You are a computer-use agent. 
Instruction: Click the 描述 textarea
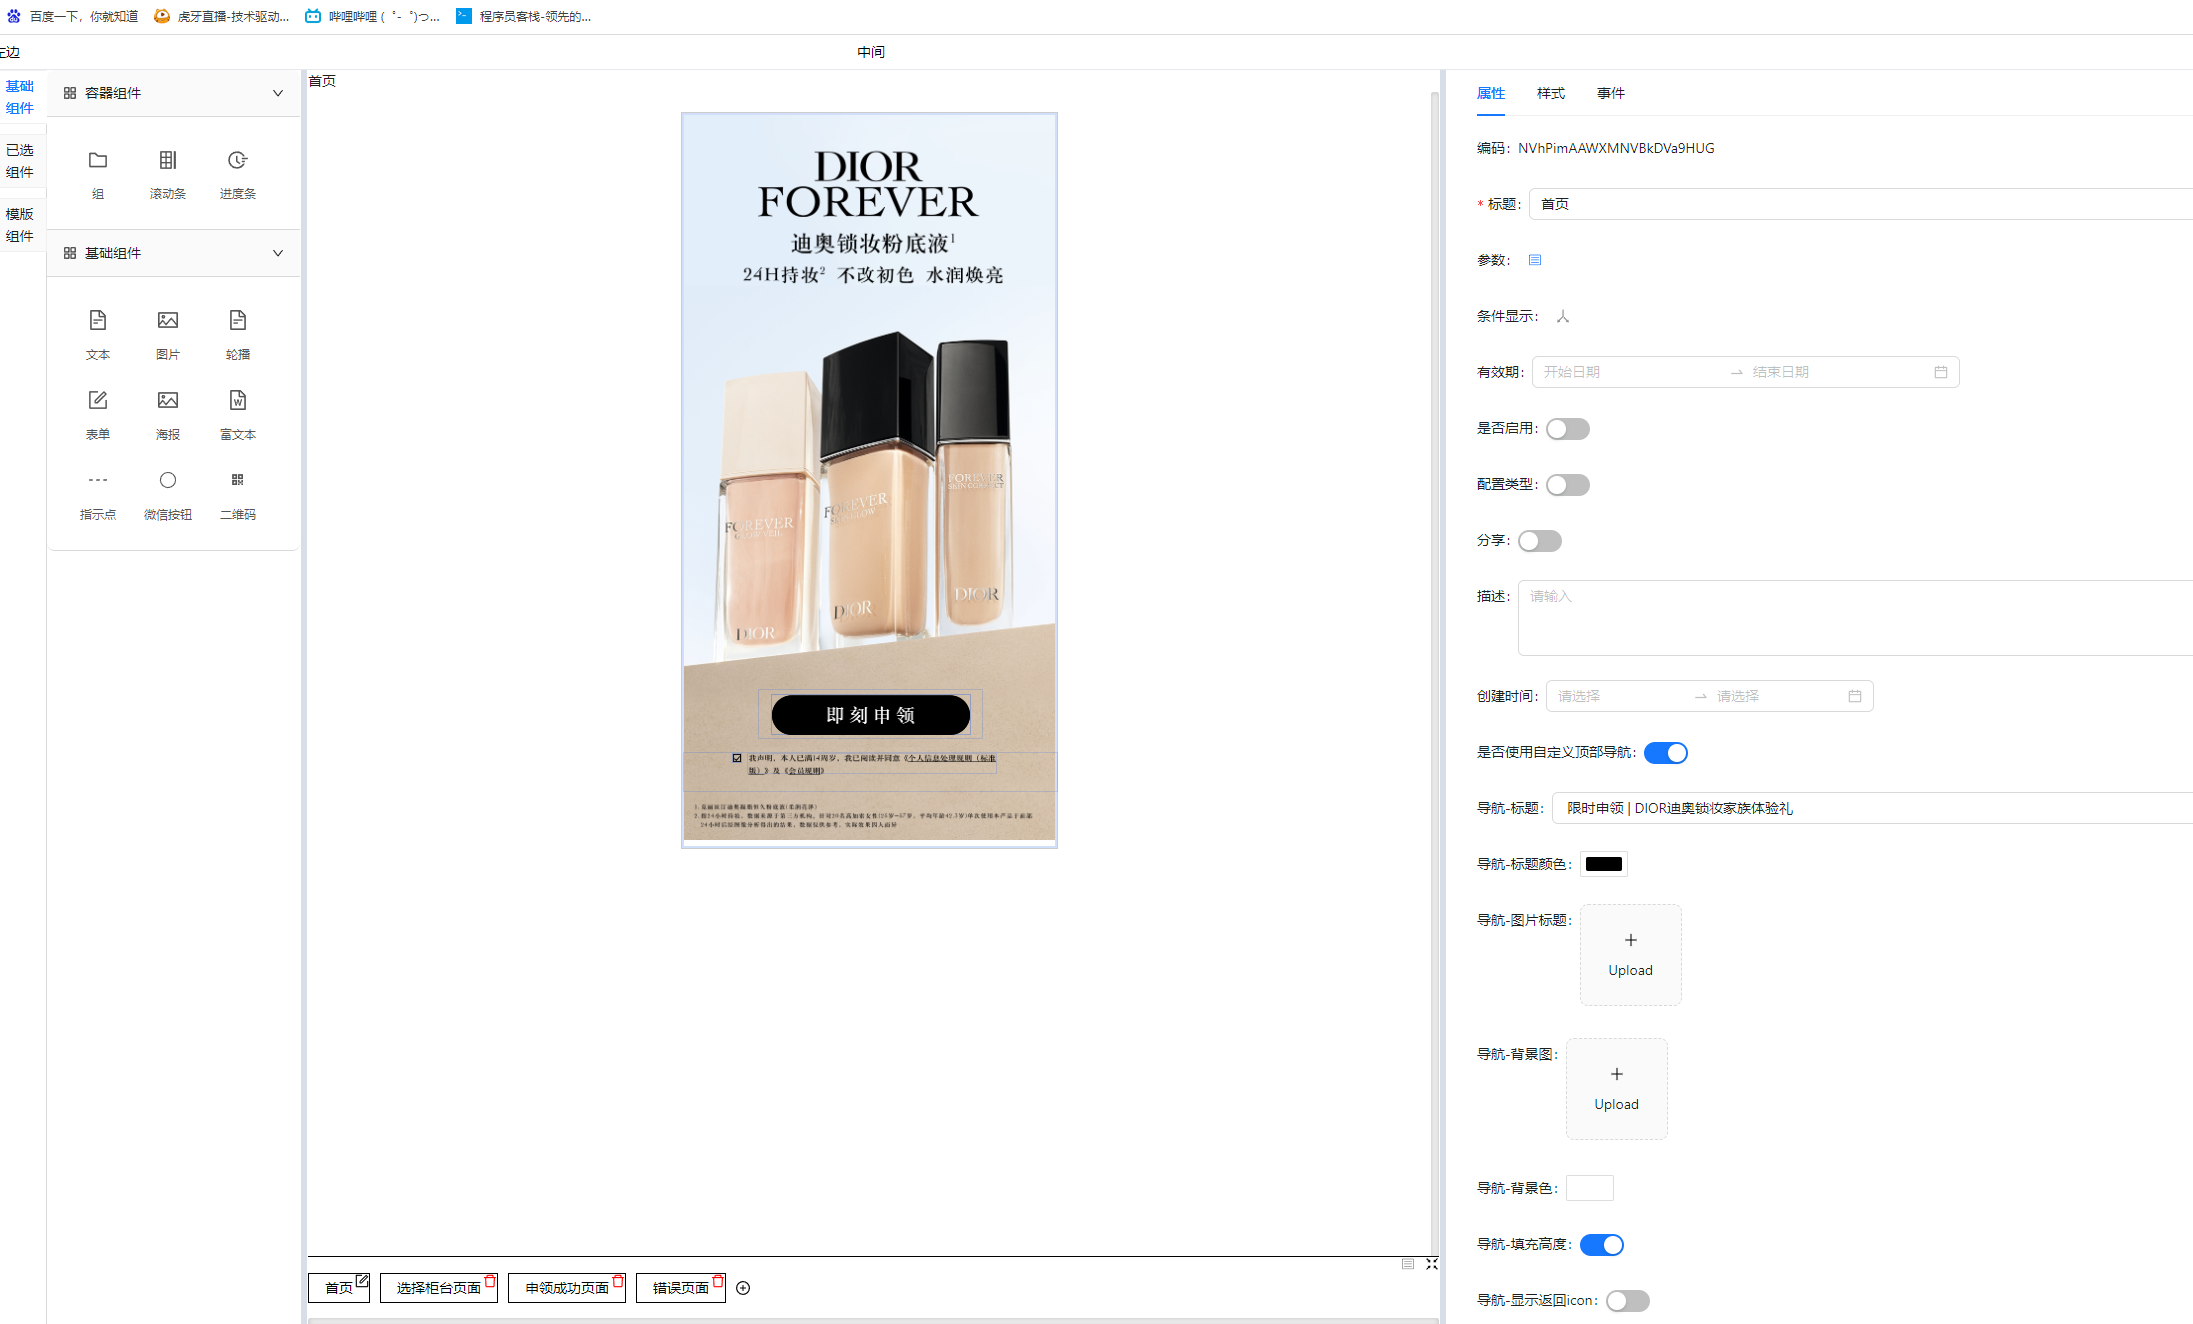[x=1855, y=618]
